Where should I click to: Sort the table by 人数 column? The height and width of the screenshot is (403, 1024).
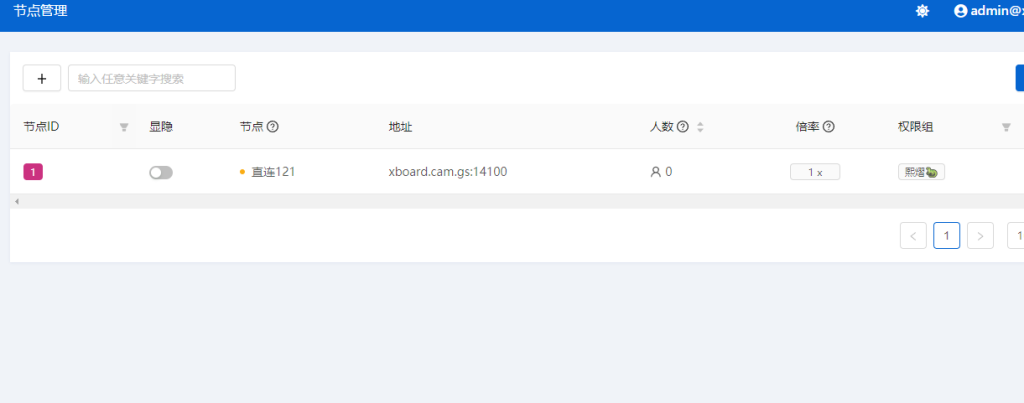700,127
